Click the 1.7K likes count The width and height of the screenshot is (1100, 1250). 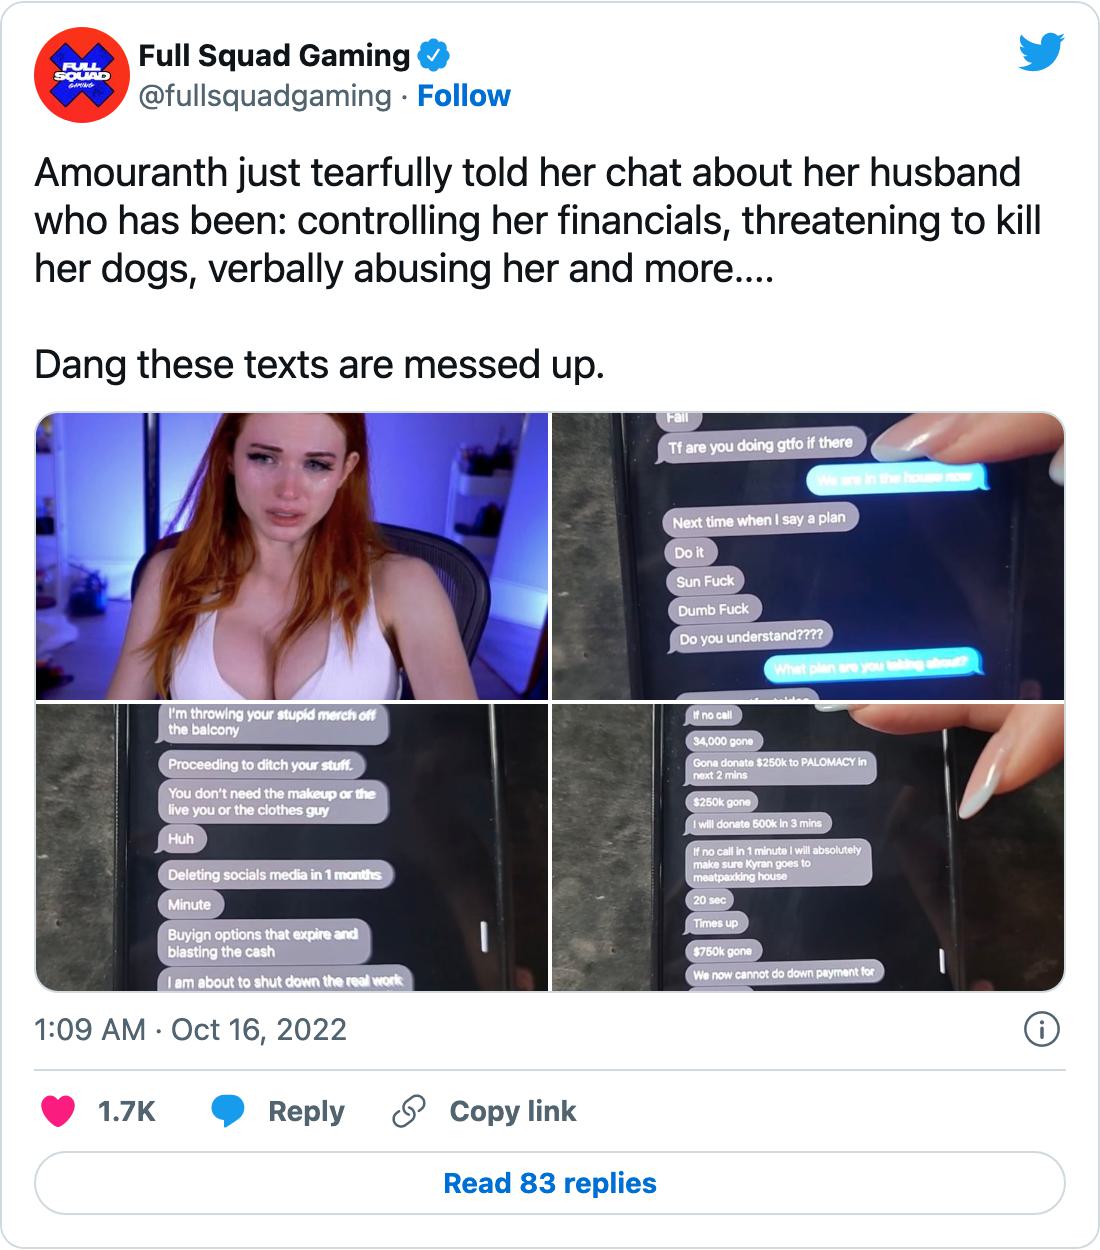click(x=127, y=1111)
